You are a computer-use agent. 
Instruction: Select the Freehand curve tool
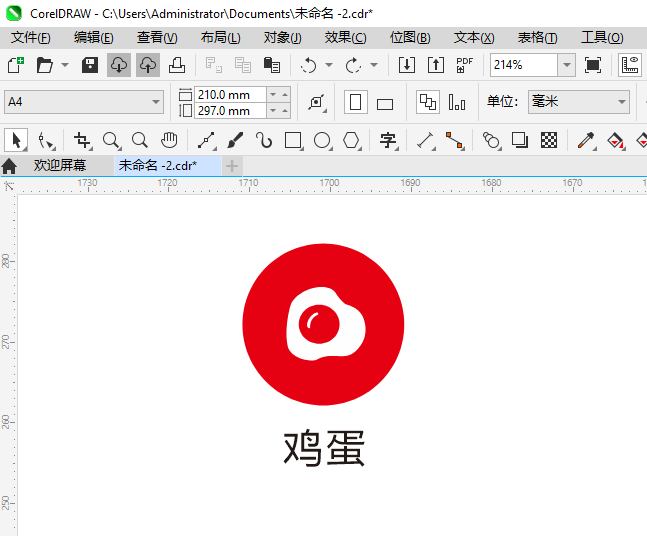206,141
